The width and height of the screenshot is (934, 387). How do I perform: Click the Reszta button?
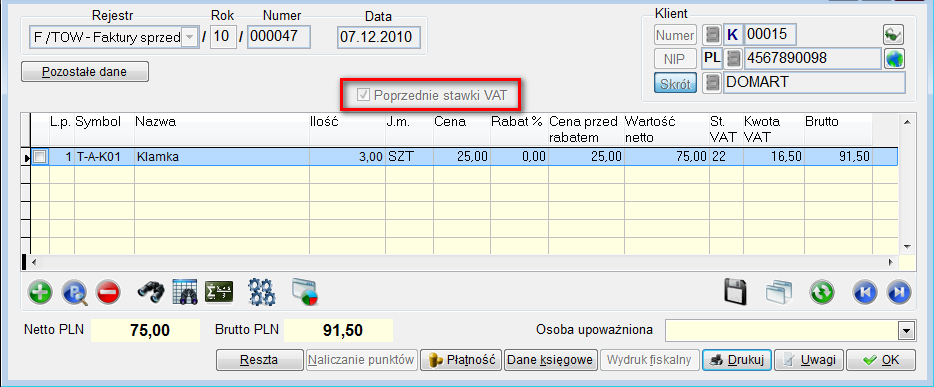pyautogui.click(x=260, y=360)
